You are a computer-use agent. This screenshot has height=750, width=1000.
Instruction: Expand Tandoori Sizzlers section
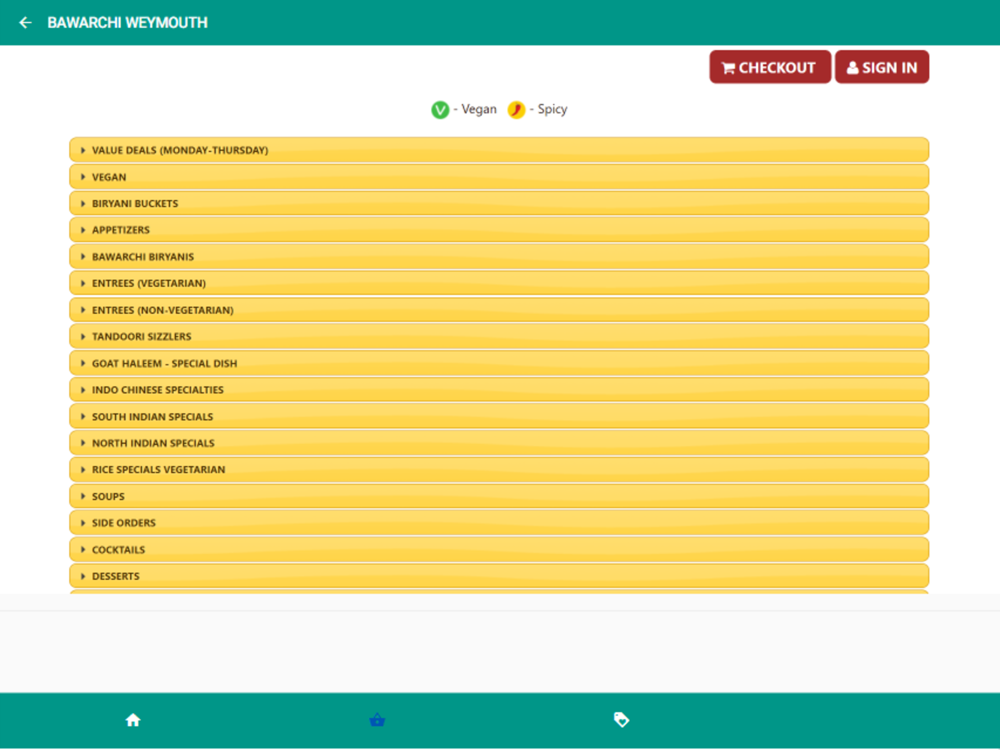(x=499, y=336)
